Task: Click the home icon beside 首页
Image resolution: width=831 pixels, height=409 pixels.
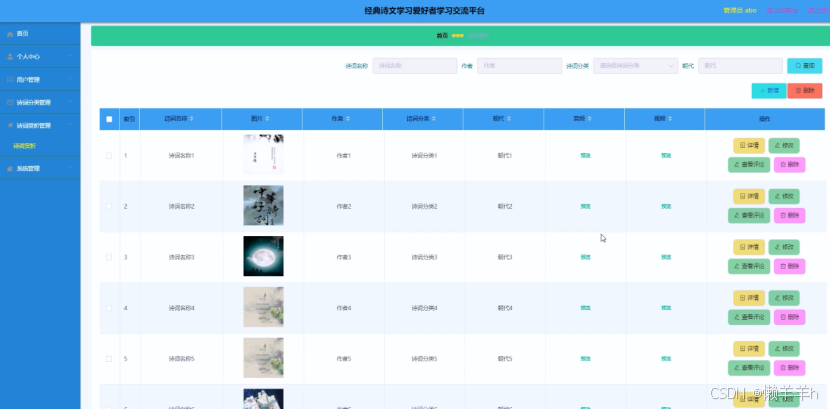Action: click(x=10, y=34)
